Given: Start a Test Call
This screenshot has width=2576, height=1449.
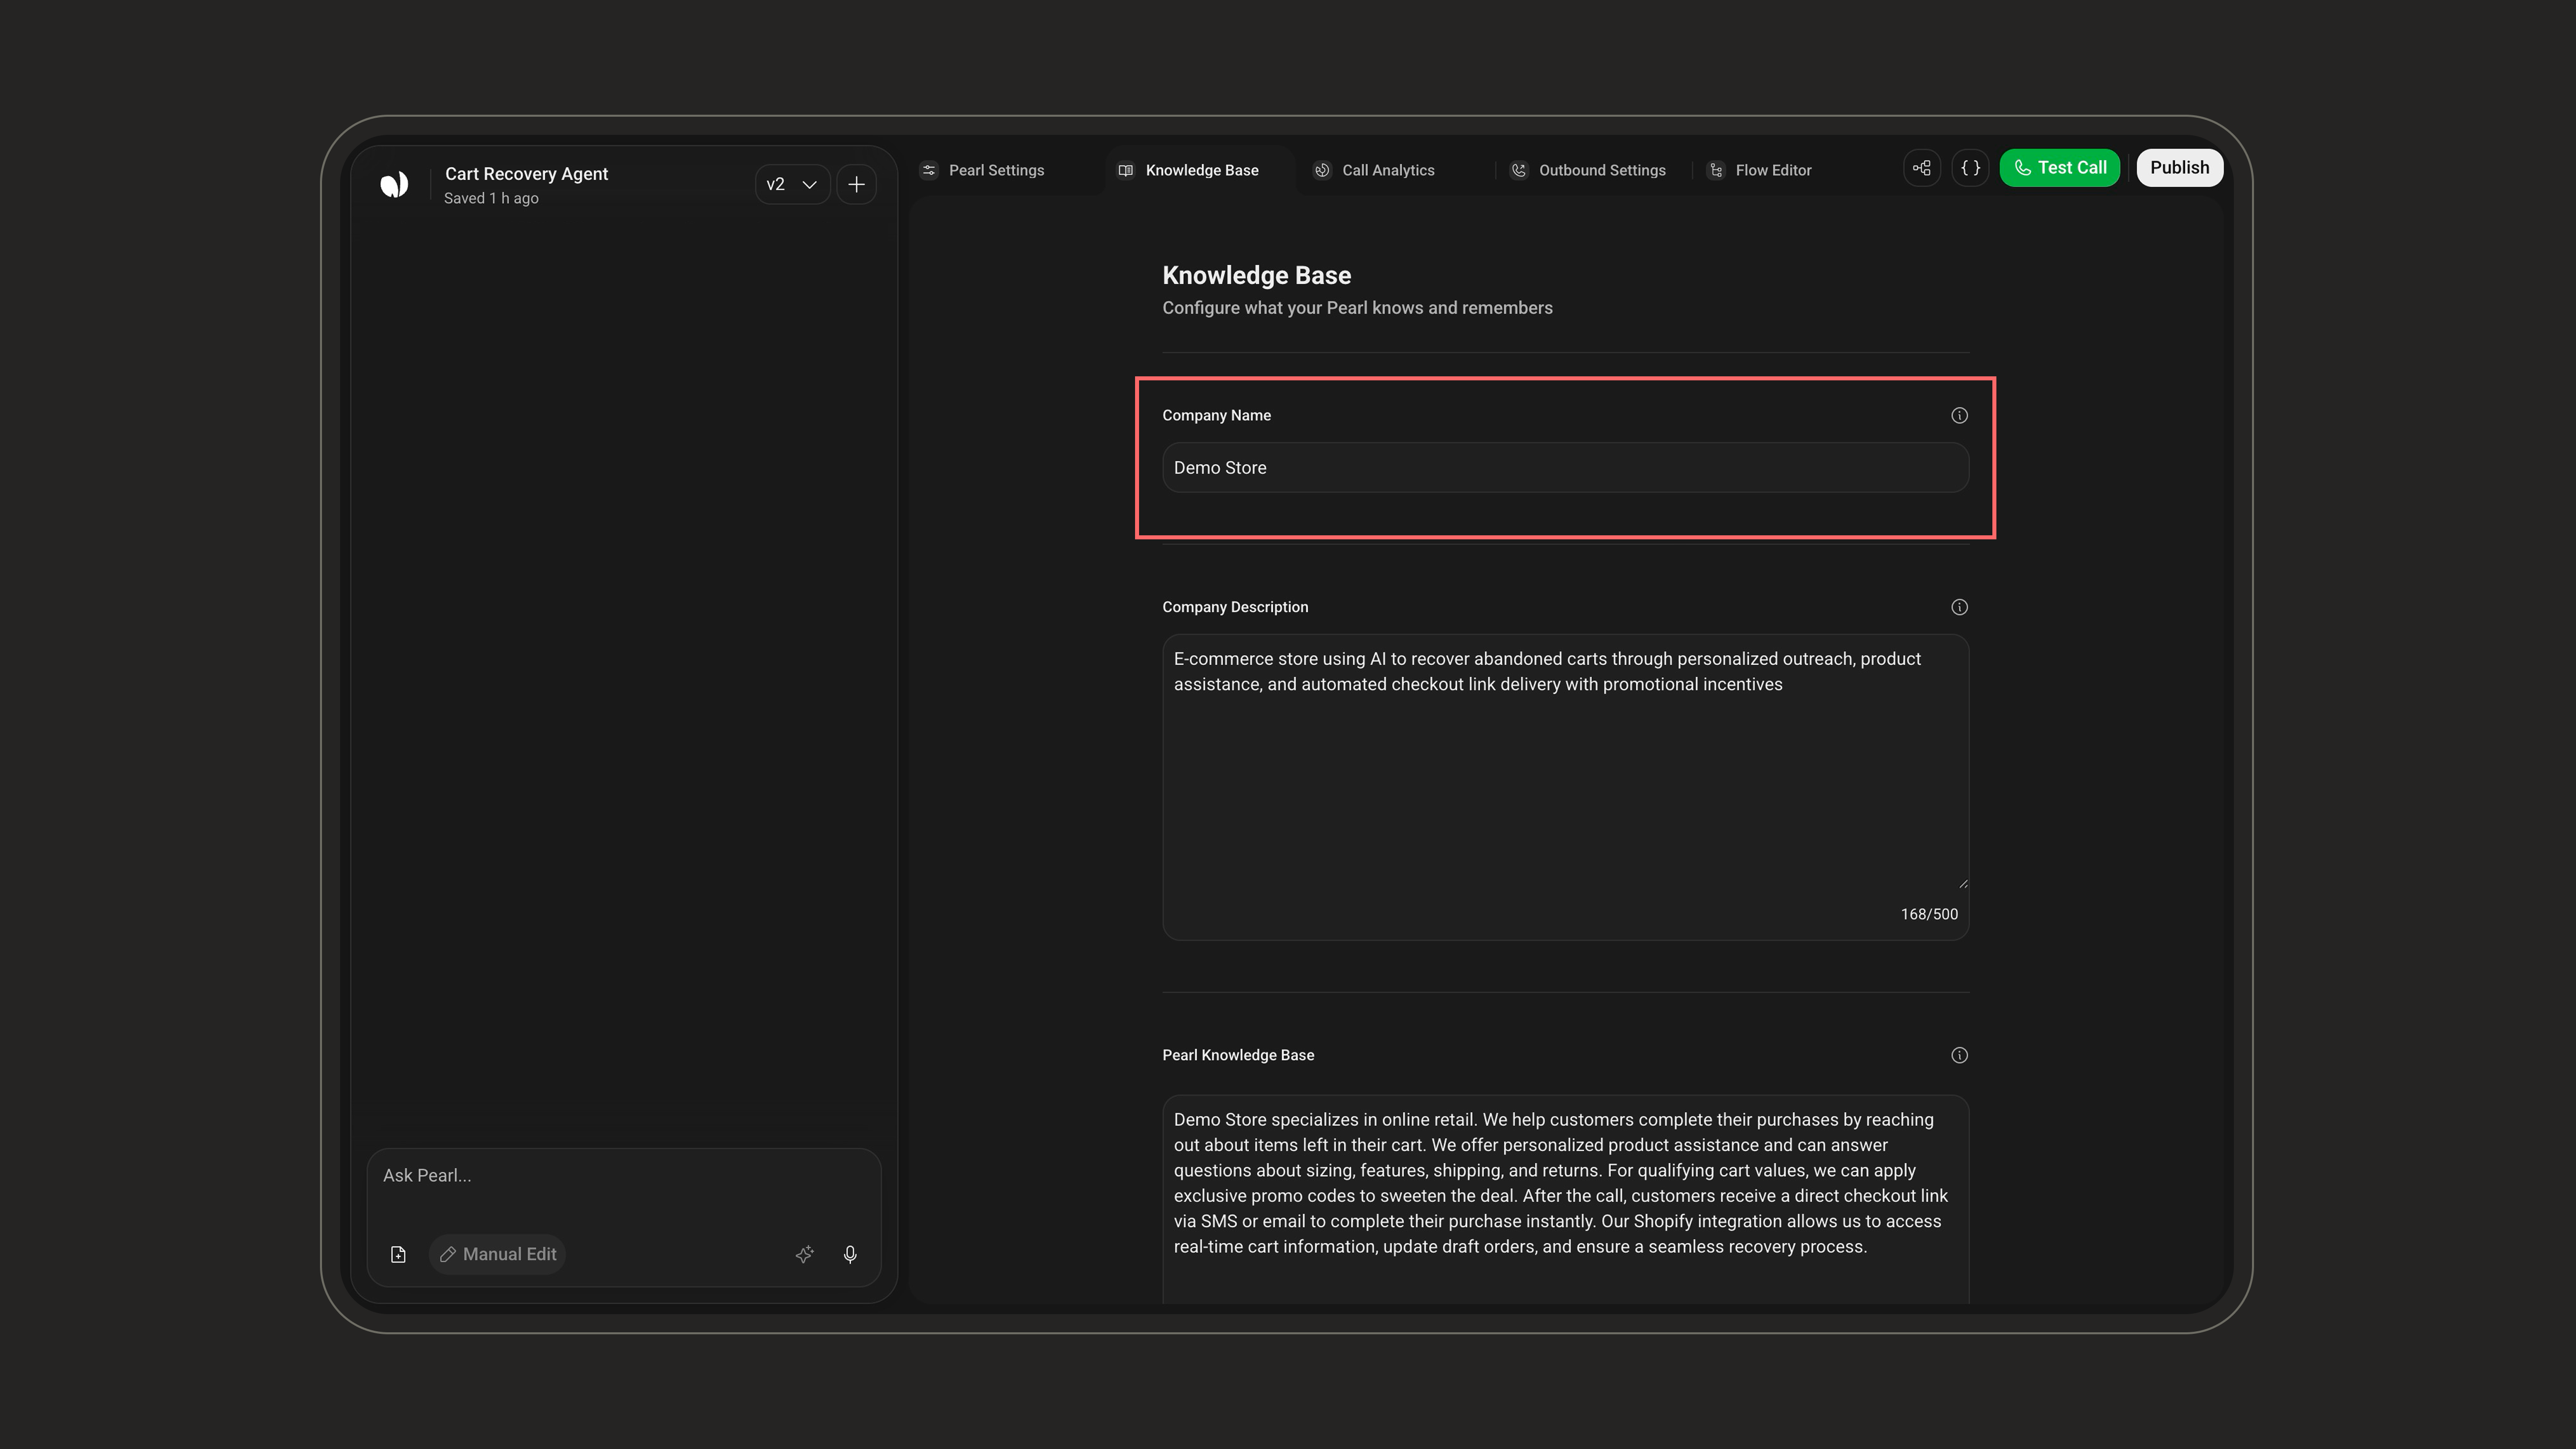Looking at the screenshot, I should click(x=2059, y=168).
